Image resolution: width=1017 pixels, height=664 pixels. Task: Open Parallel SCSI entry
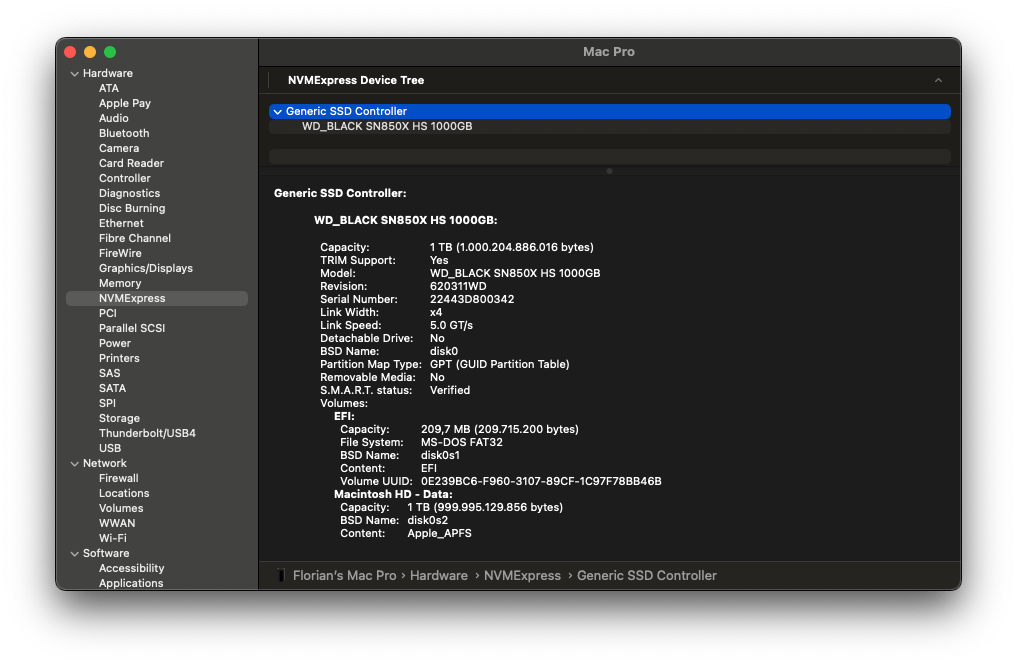(x=132, y=328)
